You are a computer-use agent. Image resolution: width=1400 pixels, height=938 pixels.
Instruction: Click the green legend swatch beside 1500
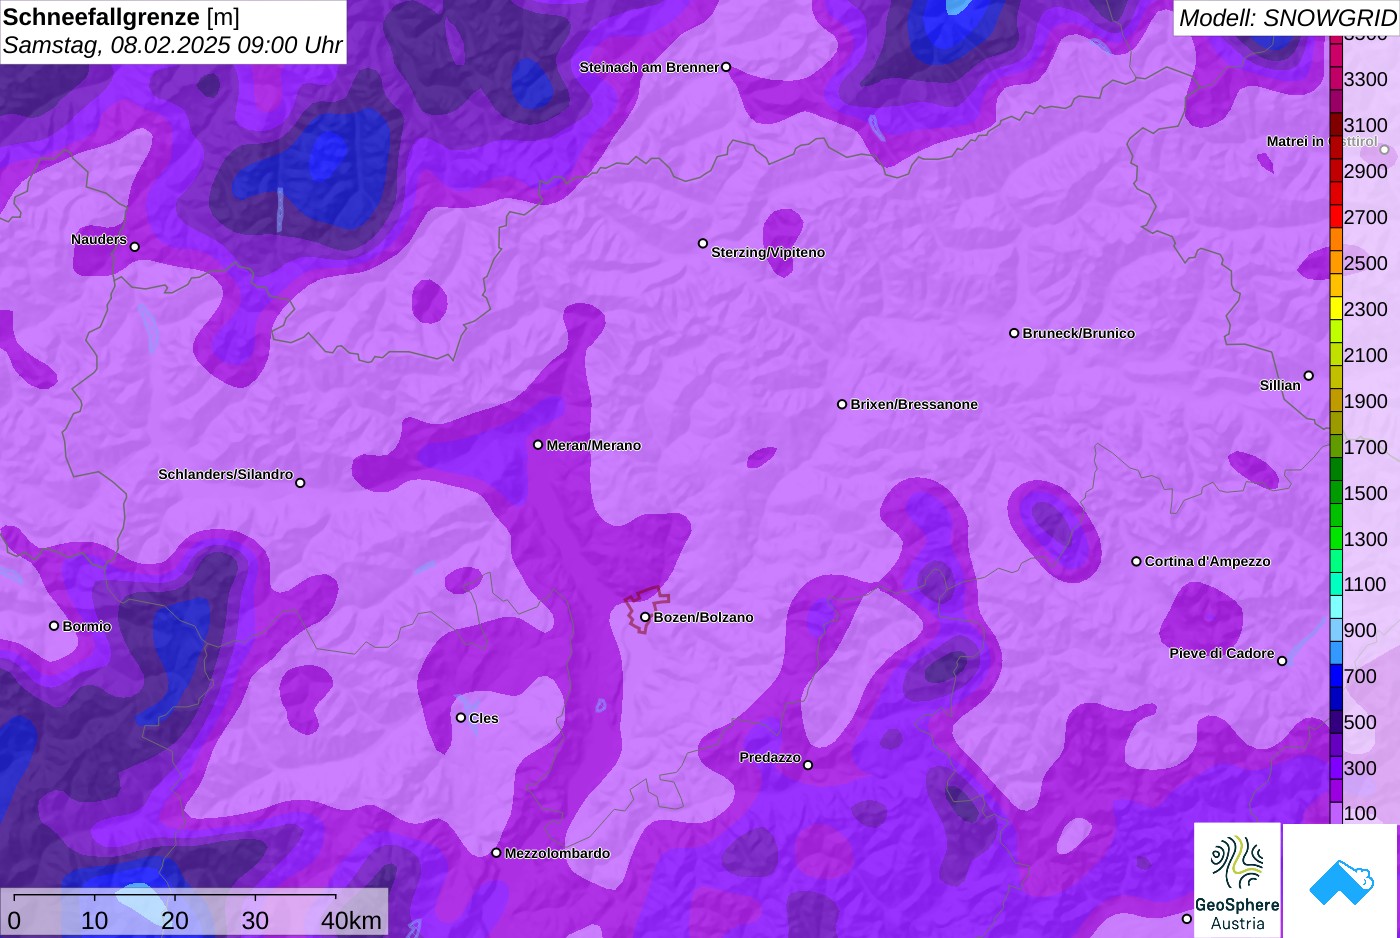(x=1336, y=493)
